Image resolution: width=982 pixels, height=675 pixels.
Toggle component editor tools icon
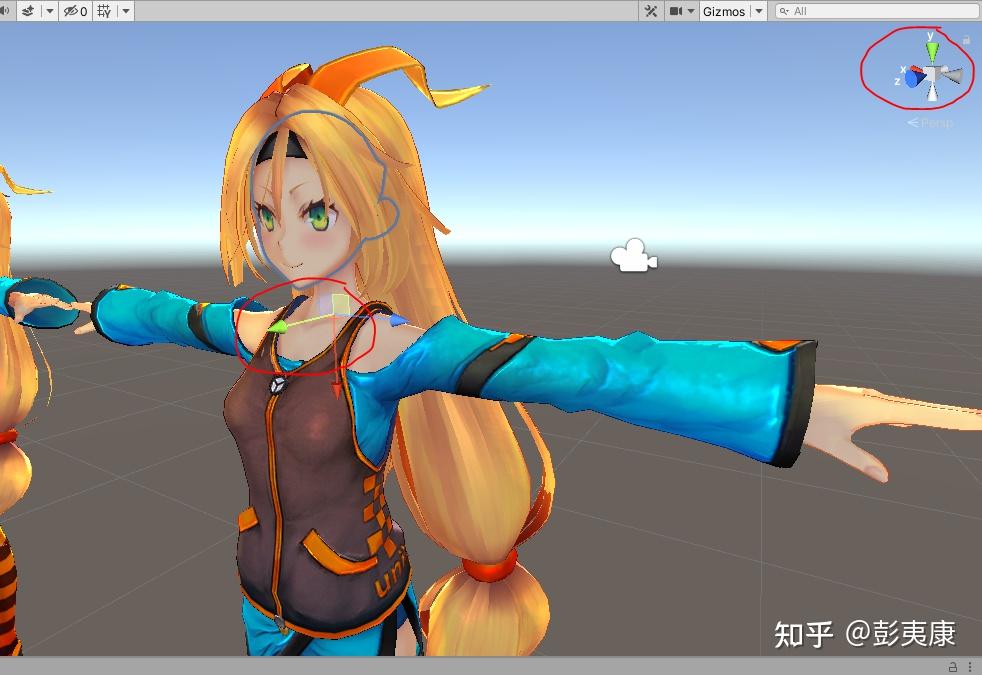[651, 11]
